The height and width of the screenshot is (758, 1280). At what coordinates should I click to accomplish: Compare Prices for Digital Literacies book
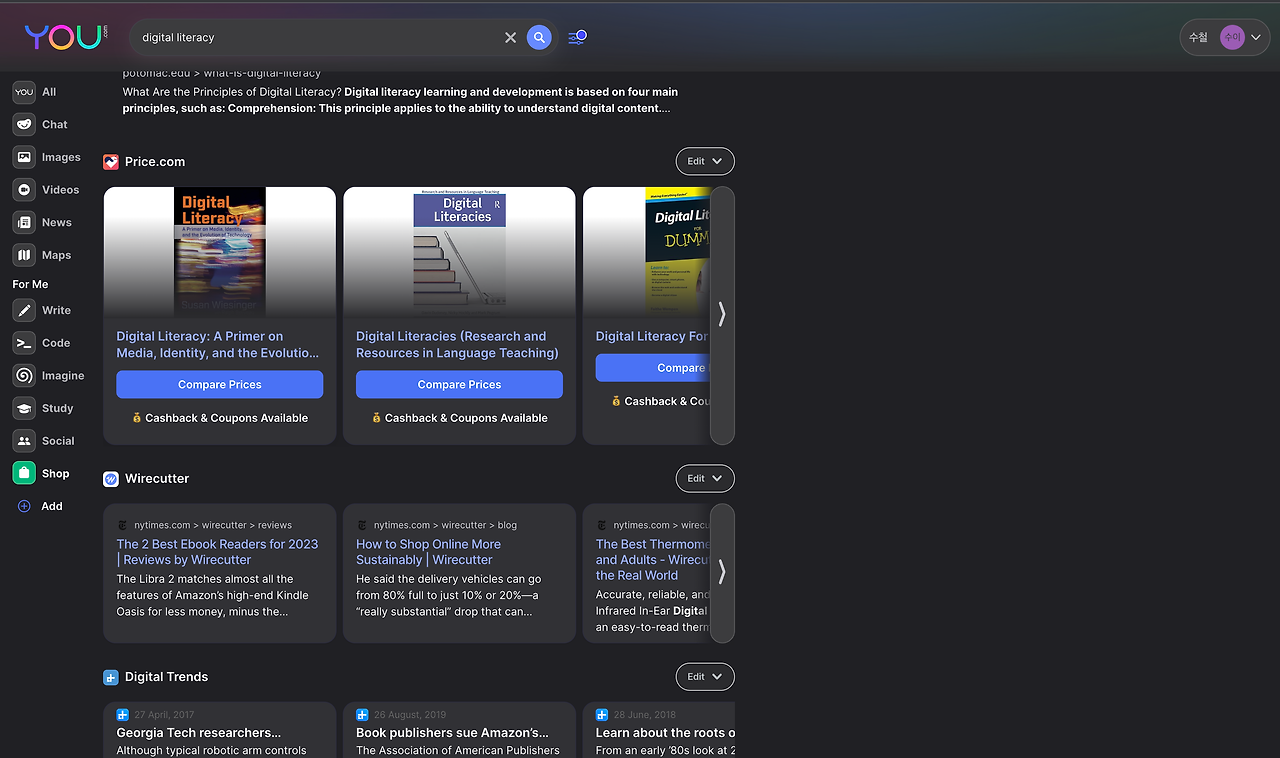[x=460, y=384]
